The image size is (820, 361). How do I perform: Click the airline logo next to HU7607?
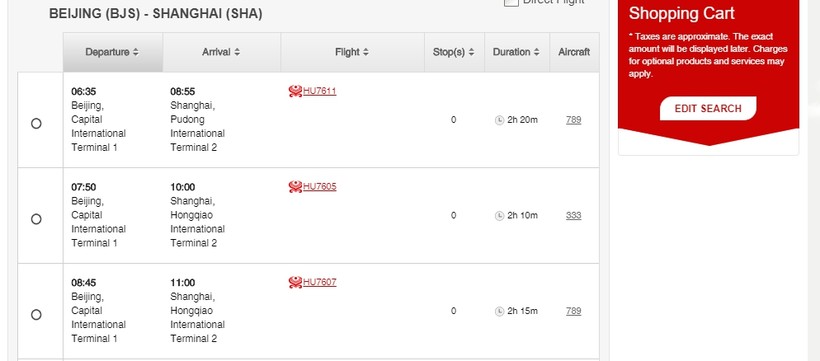click(x=295, y=283)
